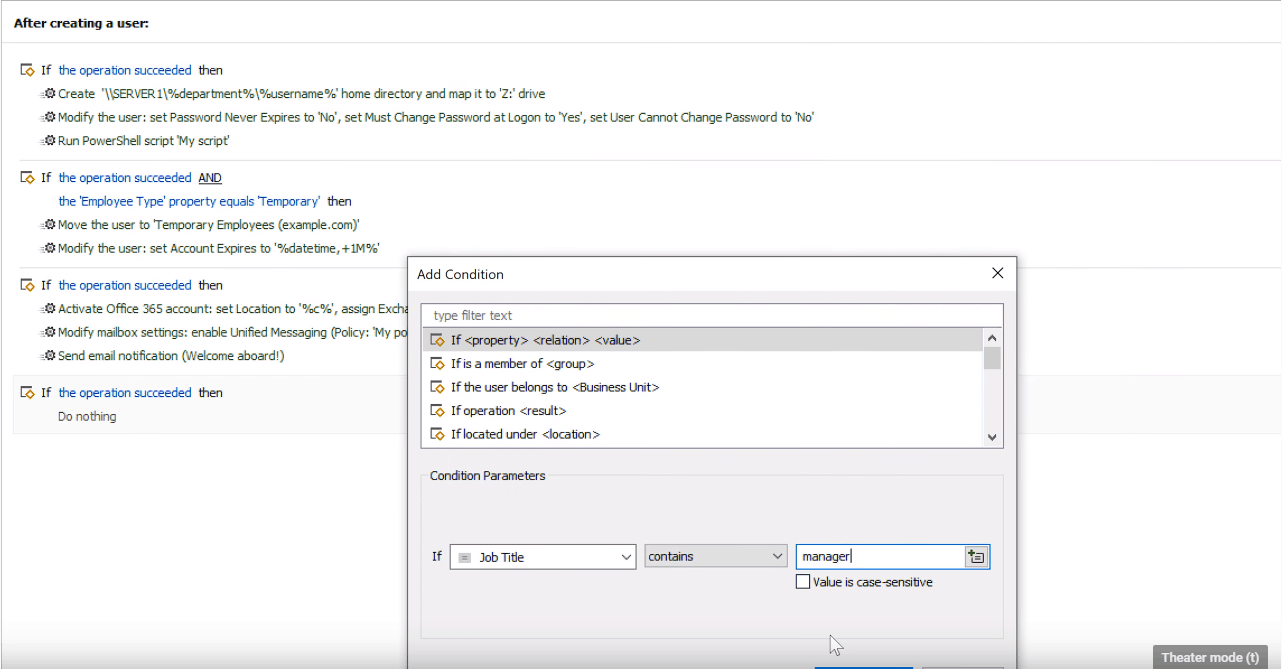Click the 'type filter text' search field

[x=711, y=316]
